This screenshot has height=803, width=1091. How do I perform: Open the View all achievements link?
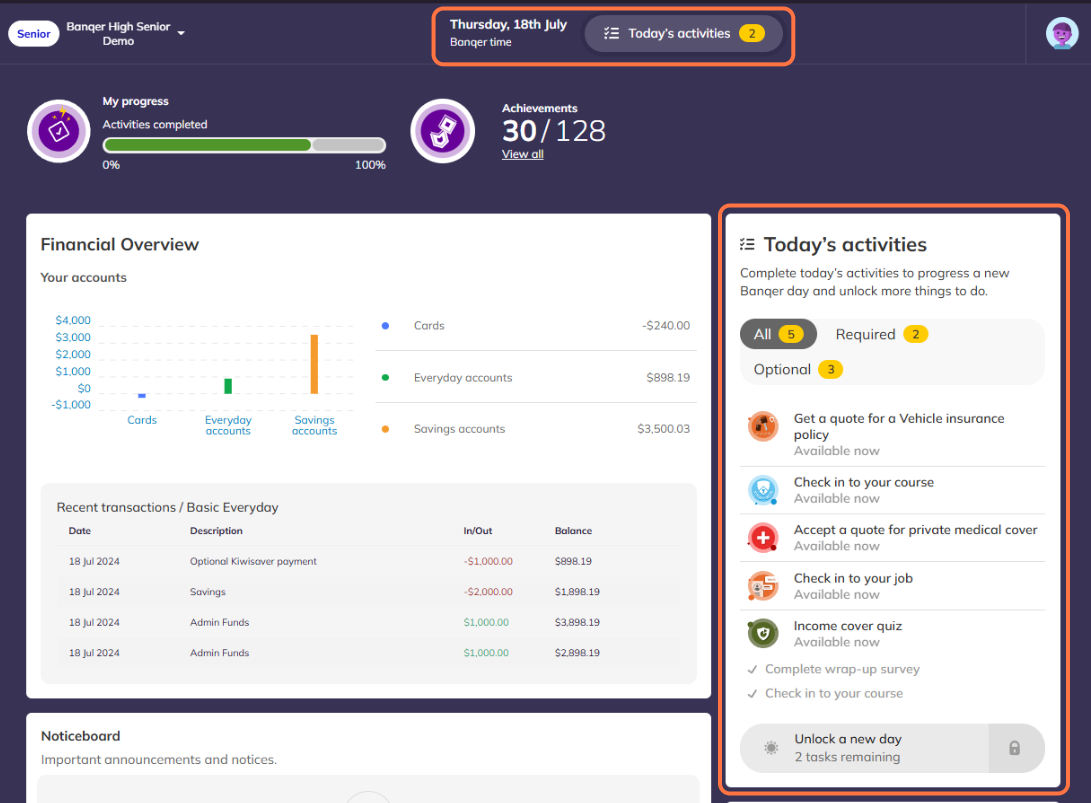(x=522, y=154)
